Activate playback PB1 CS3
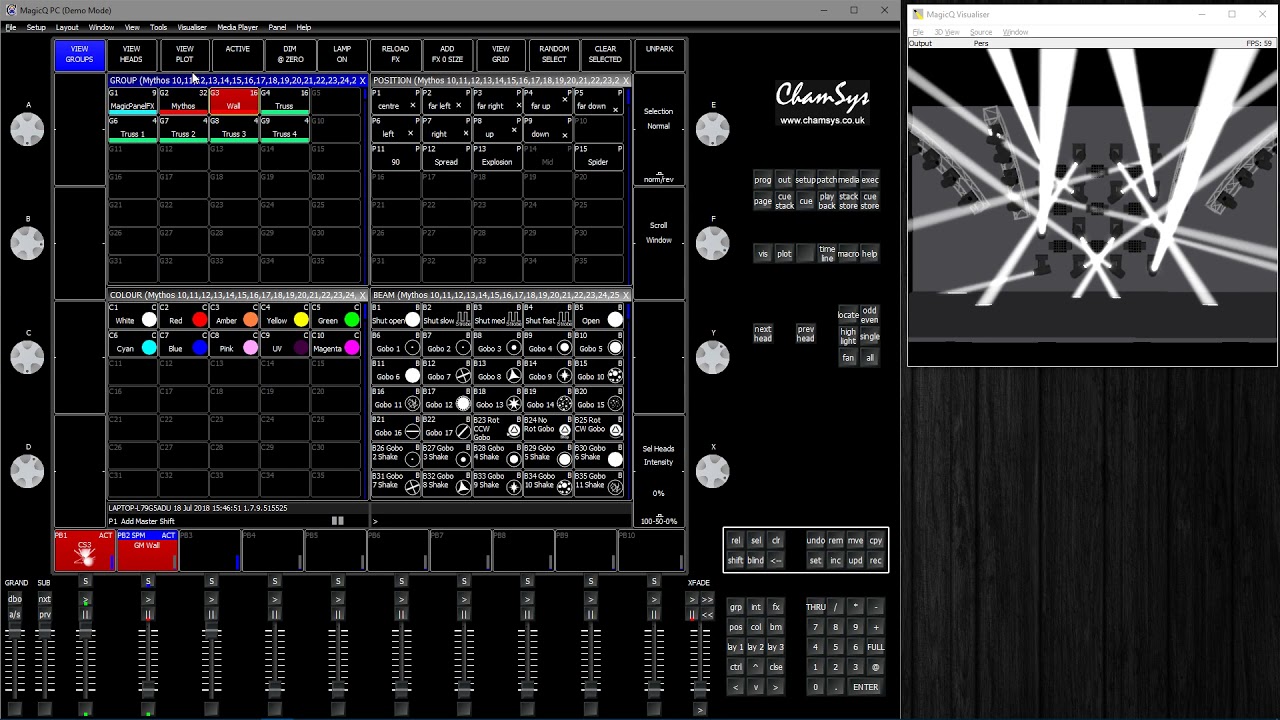 (x=85, y=550)
